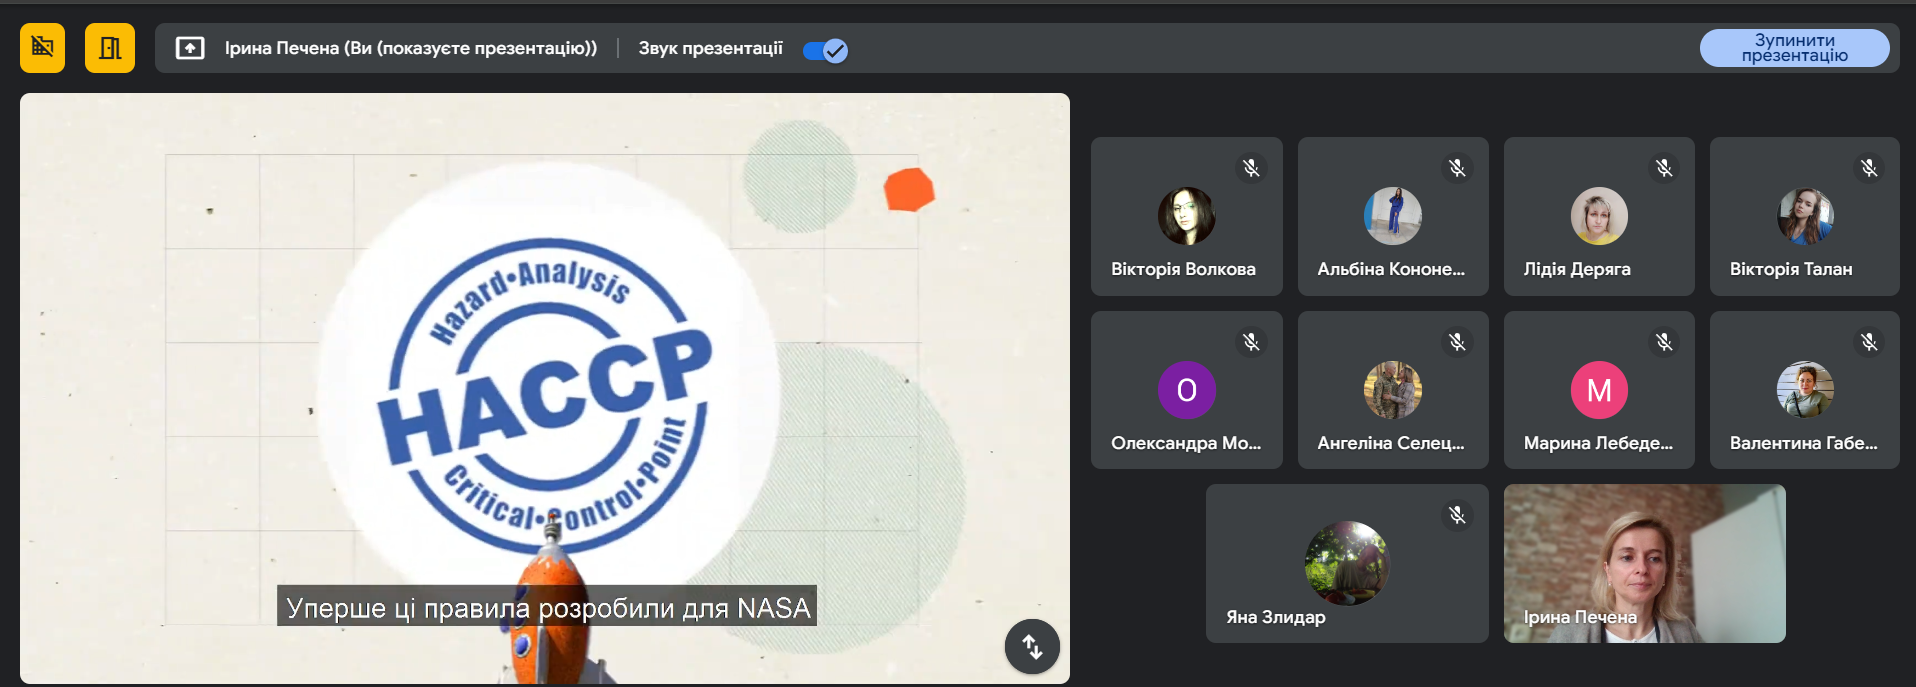Select Лідія Деряга avatar photo
The width and height of the screenshot is (1916, 687).
pos(1599,216)
